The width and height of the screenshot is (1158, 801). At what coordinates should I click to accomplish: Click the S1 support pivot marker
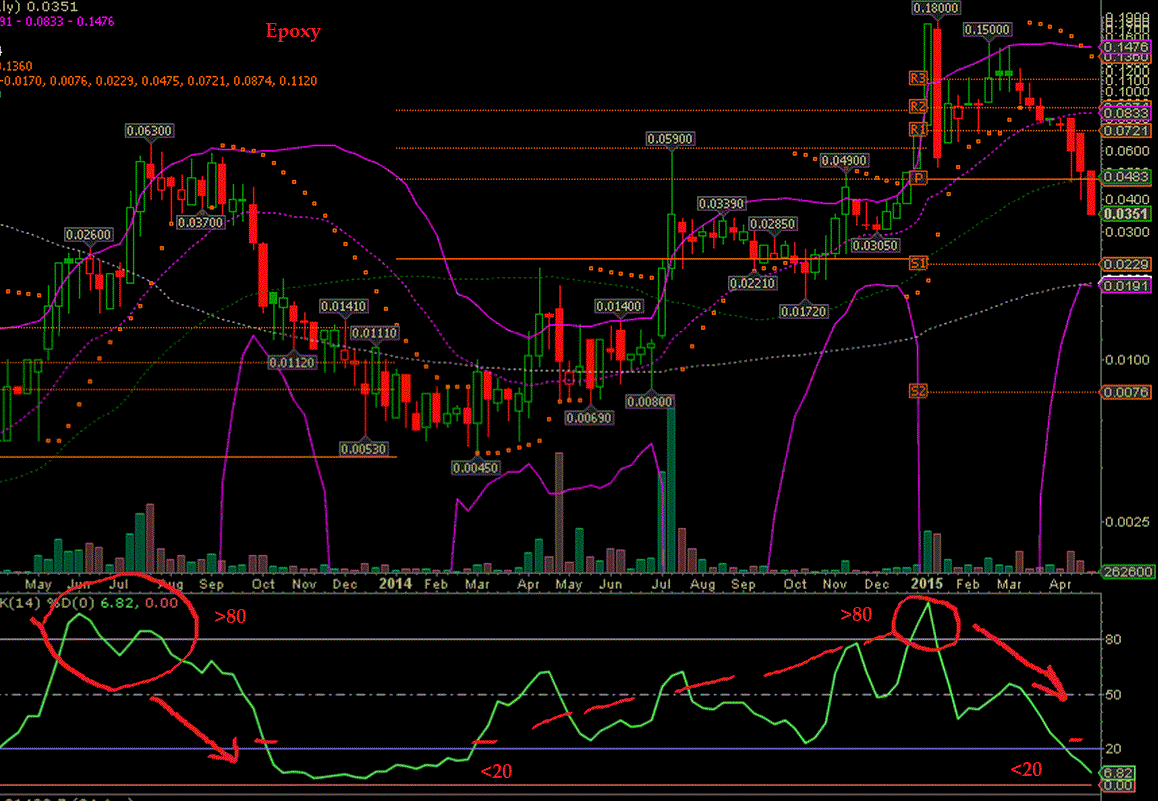click(917, 263)
